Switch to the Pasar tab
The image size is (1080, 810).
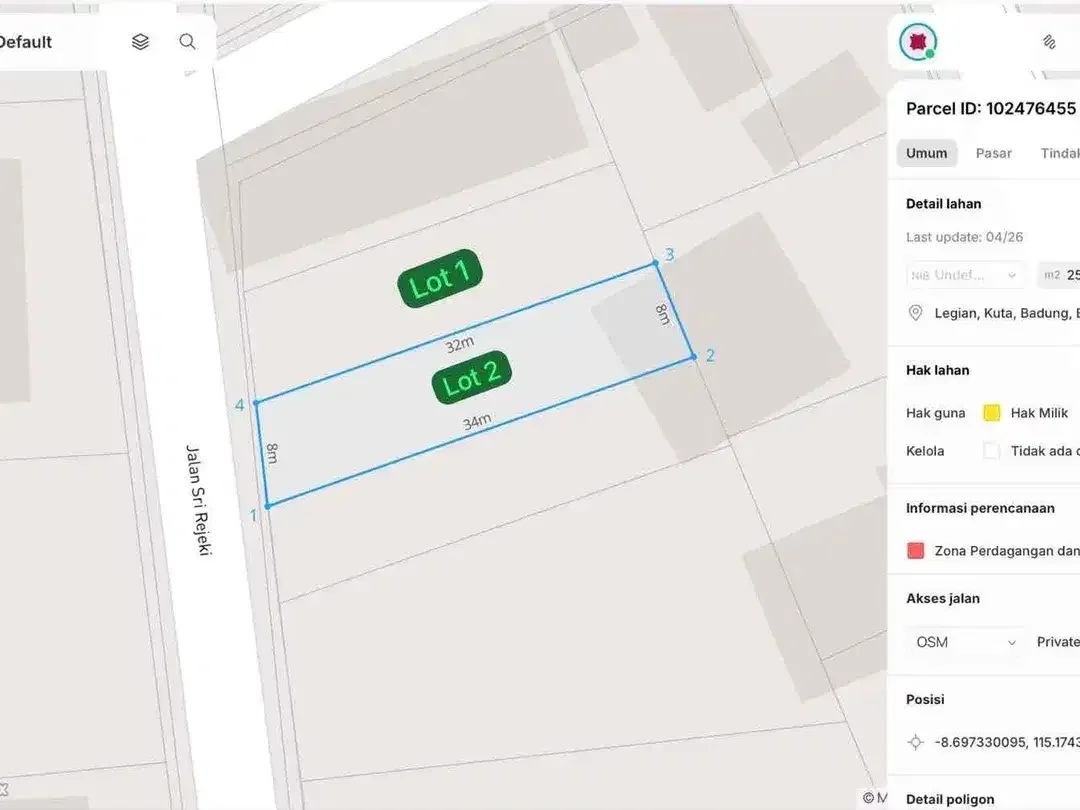(x=993, y=153)
